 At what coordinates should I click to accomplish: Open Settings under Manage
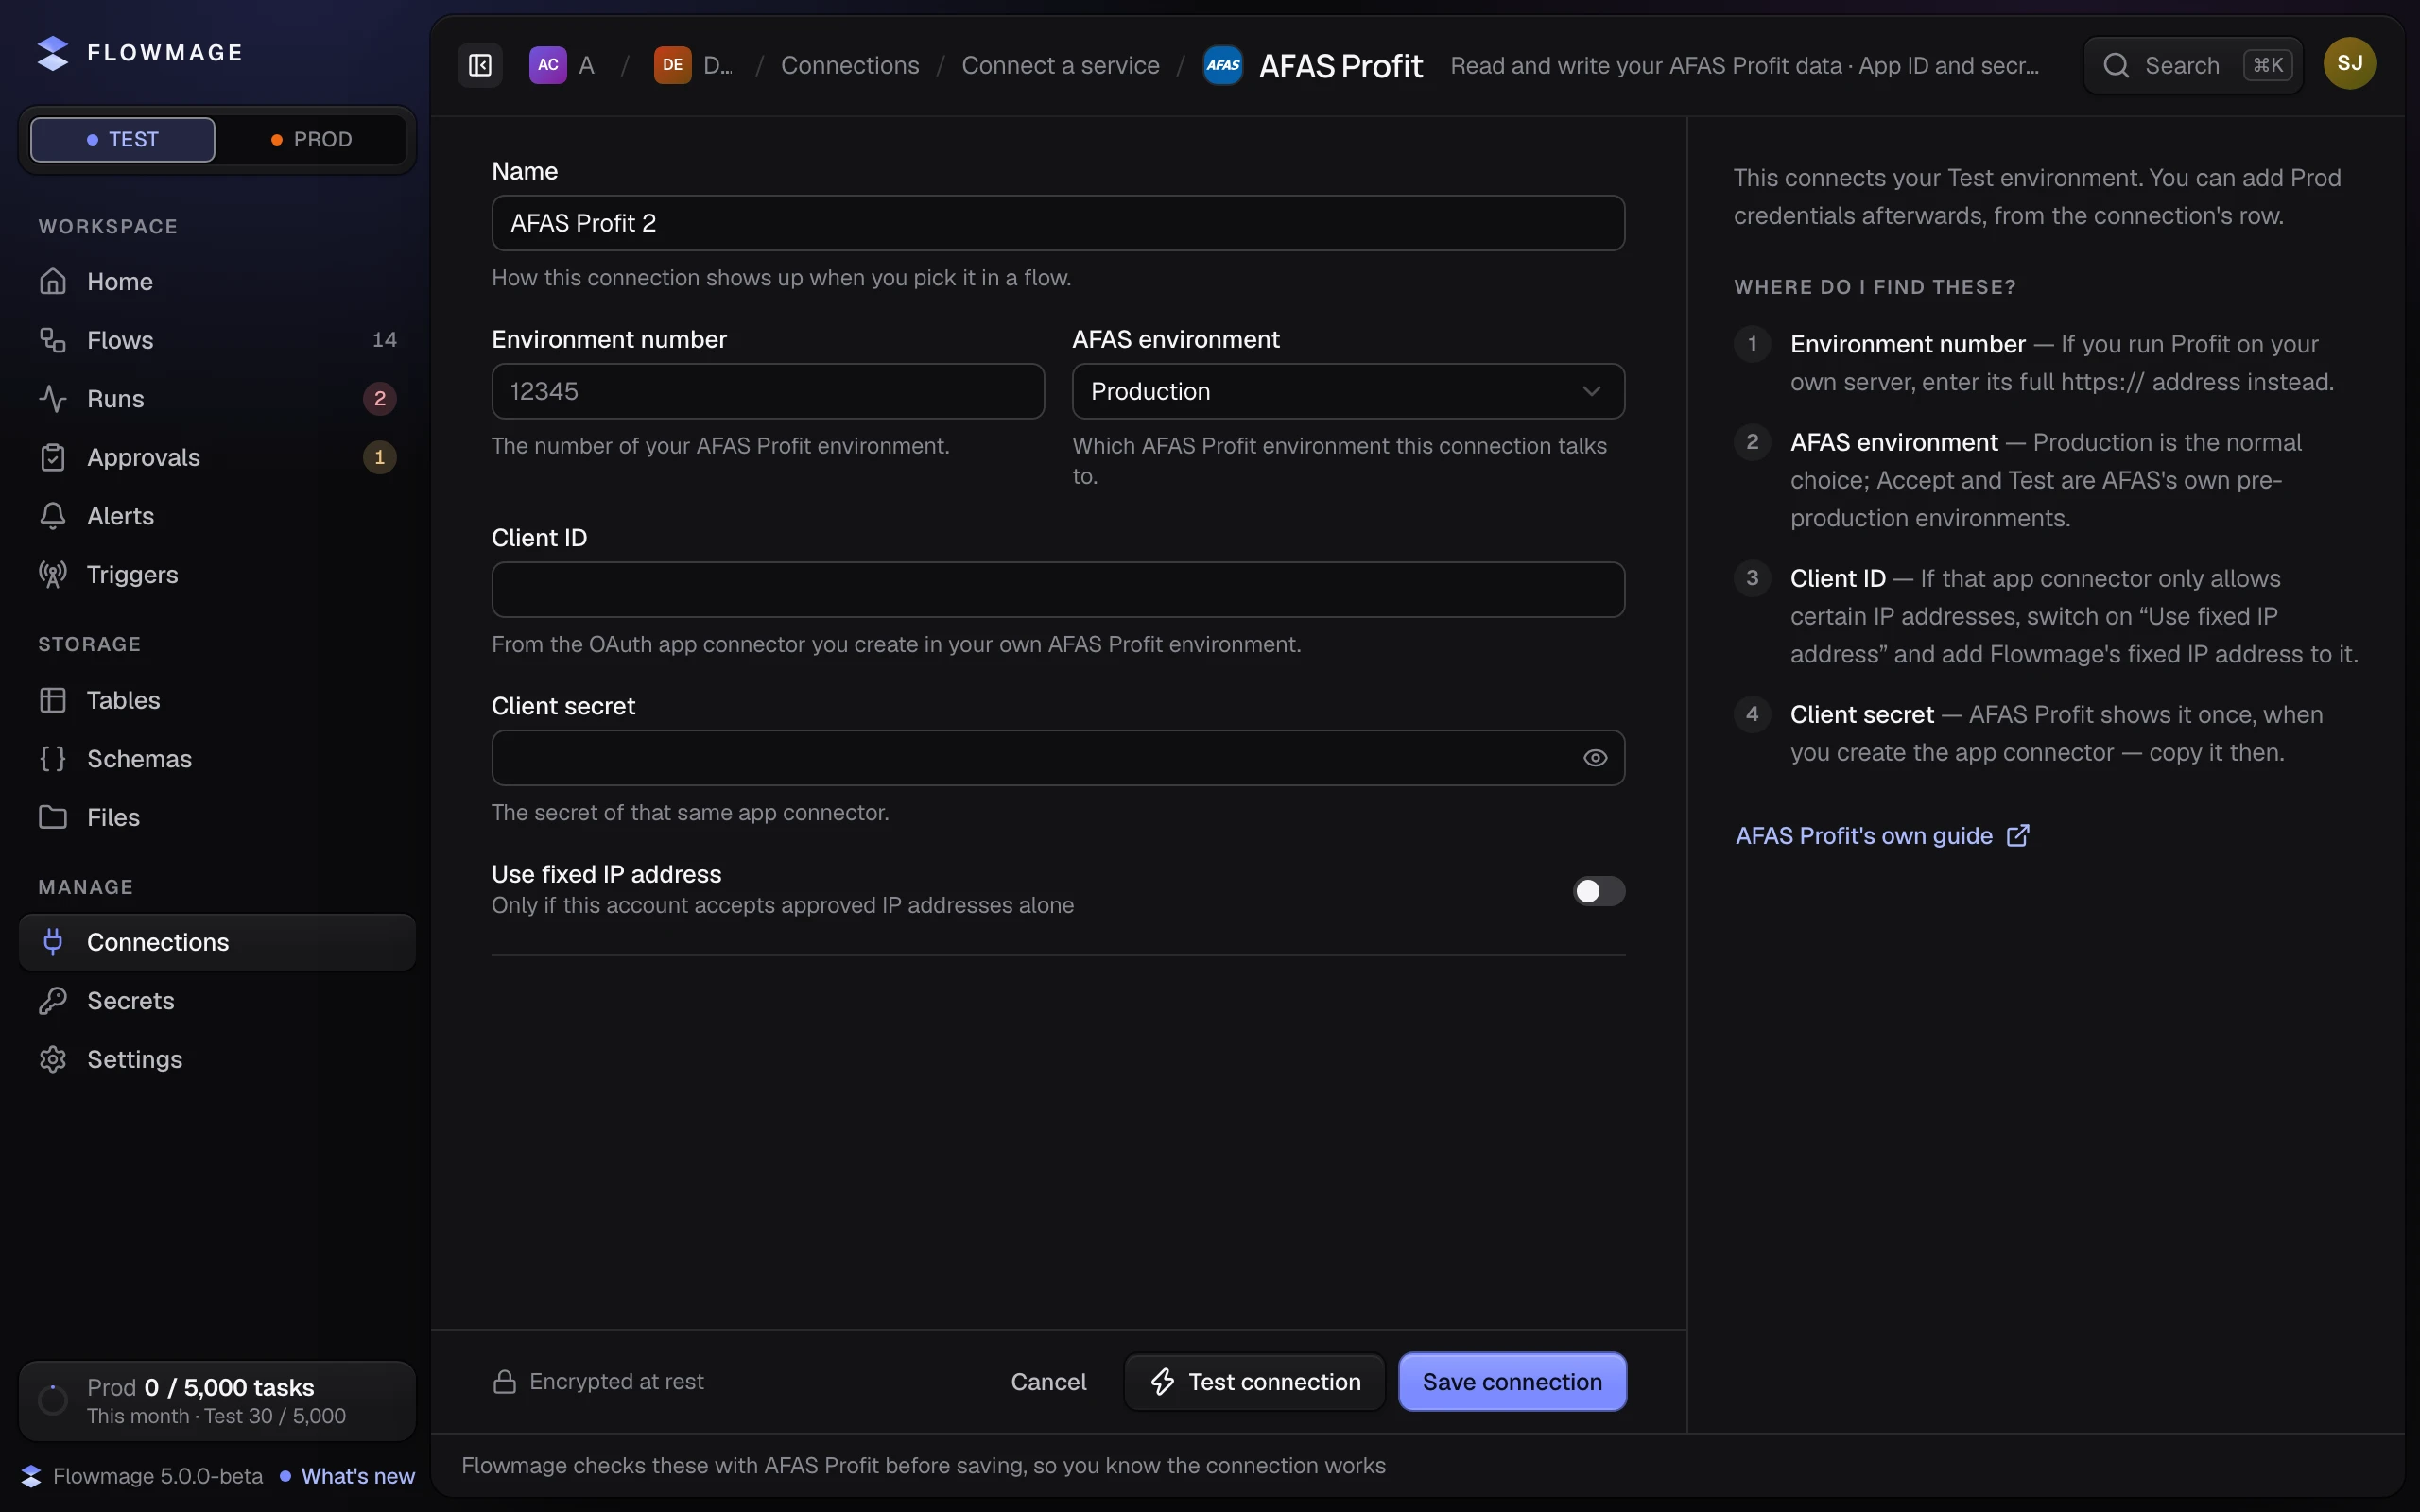coord(217,1059)
